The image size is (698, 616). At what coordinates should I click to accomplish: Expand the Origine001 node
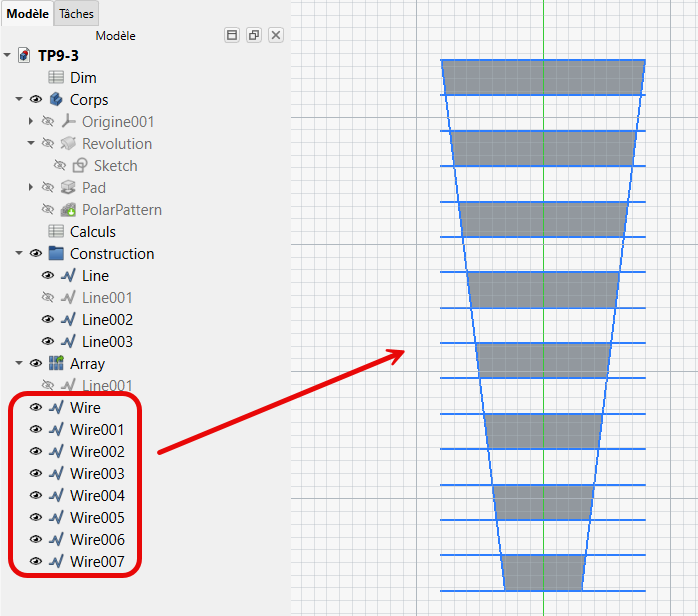(31, 122)
